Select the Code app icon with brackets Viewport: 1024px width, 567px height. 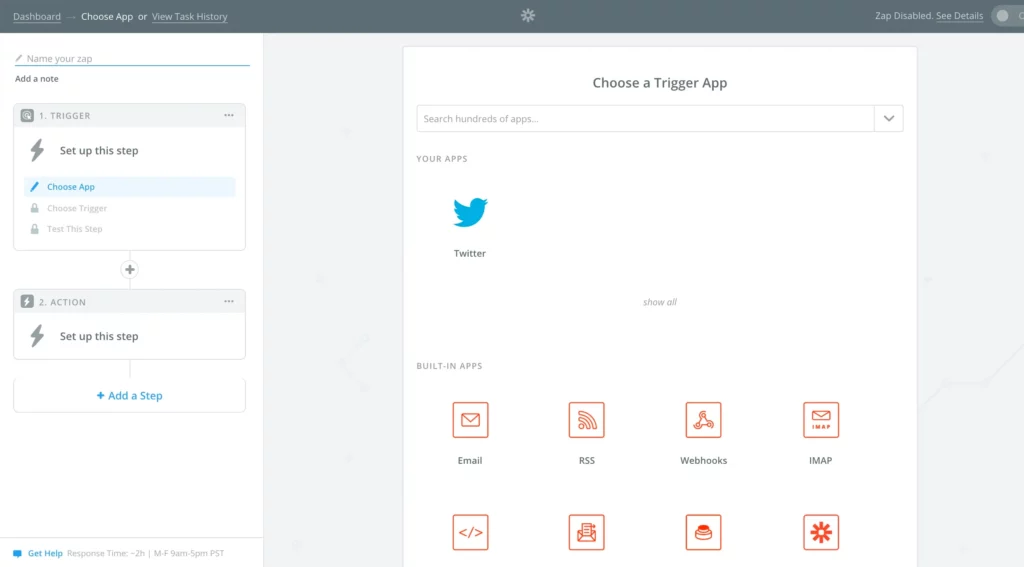pos(470,532)
